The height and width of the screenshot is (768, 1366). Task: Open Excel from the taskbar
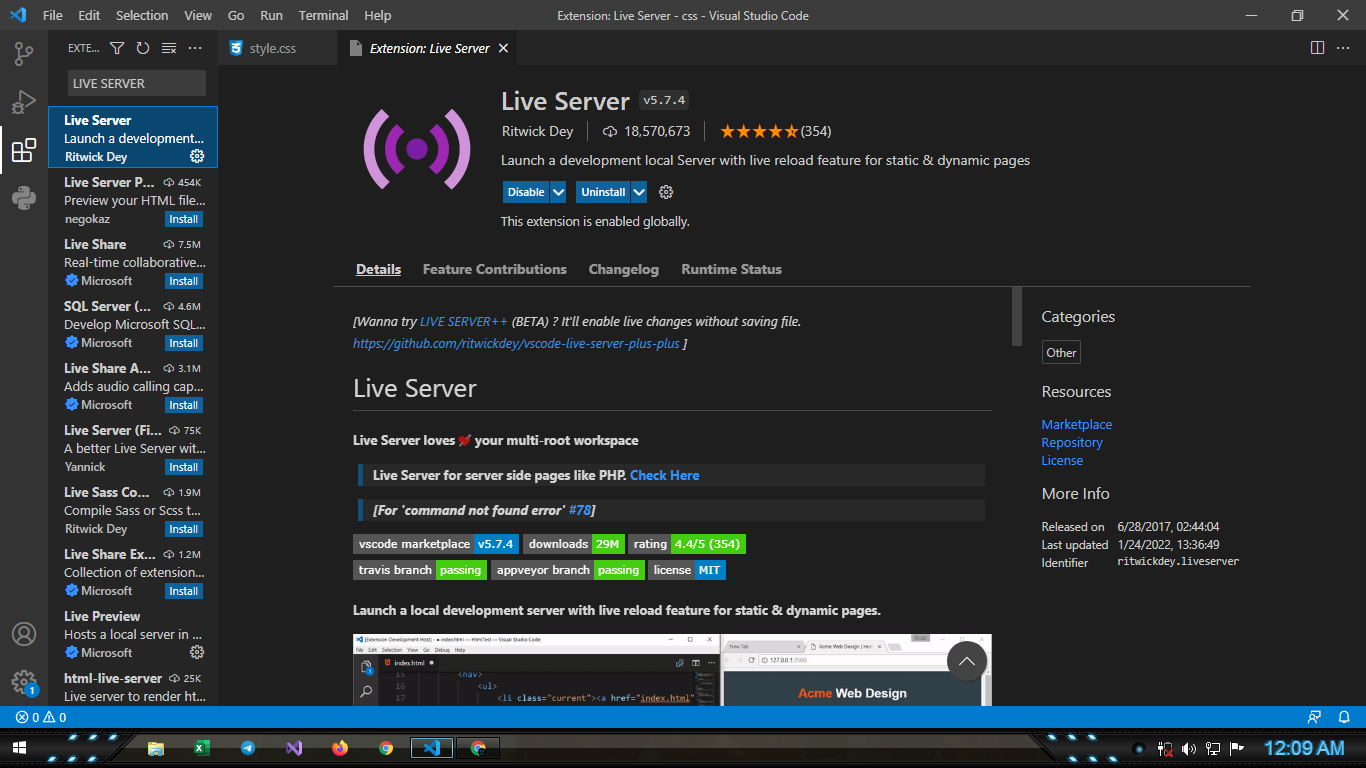(201, 748)
